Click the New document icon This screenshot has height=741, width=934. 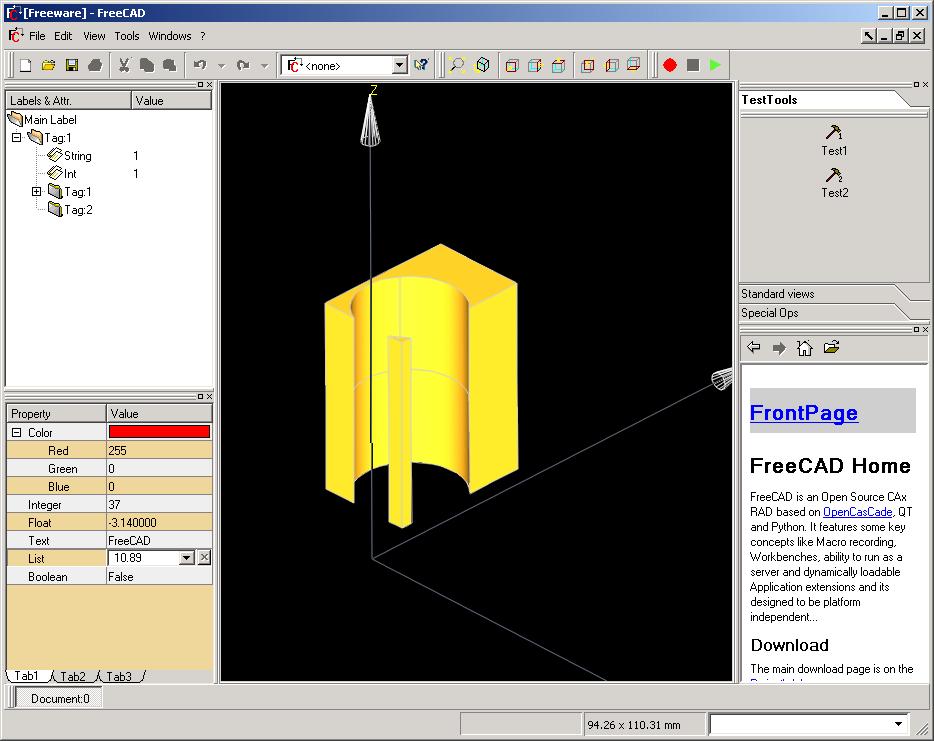tap(26, 65)
